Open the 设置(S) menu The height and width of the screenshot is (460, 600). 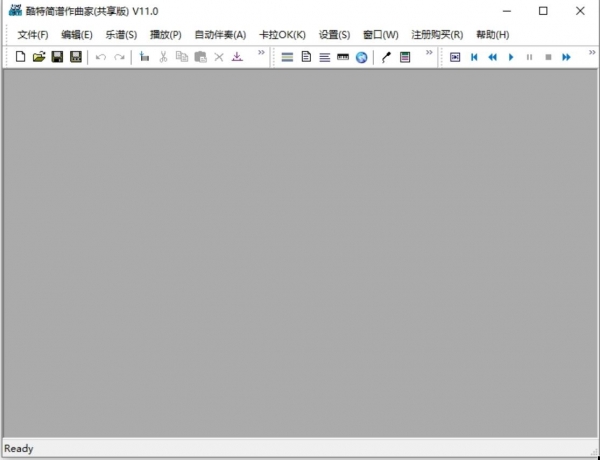coord(334,35)
